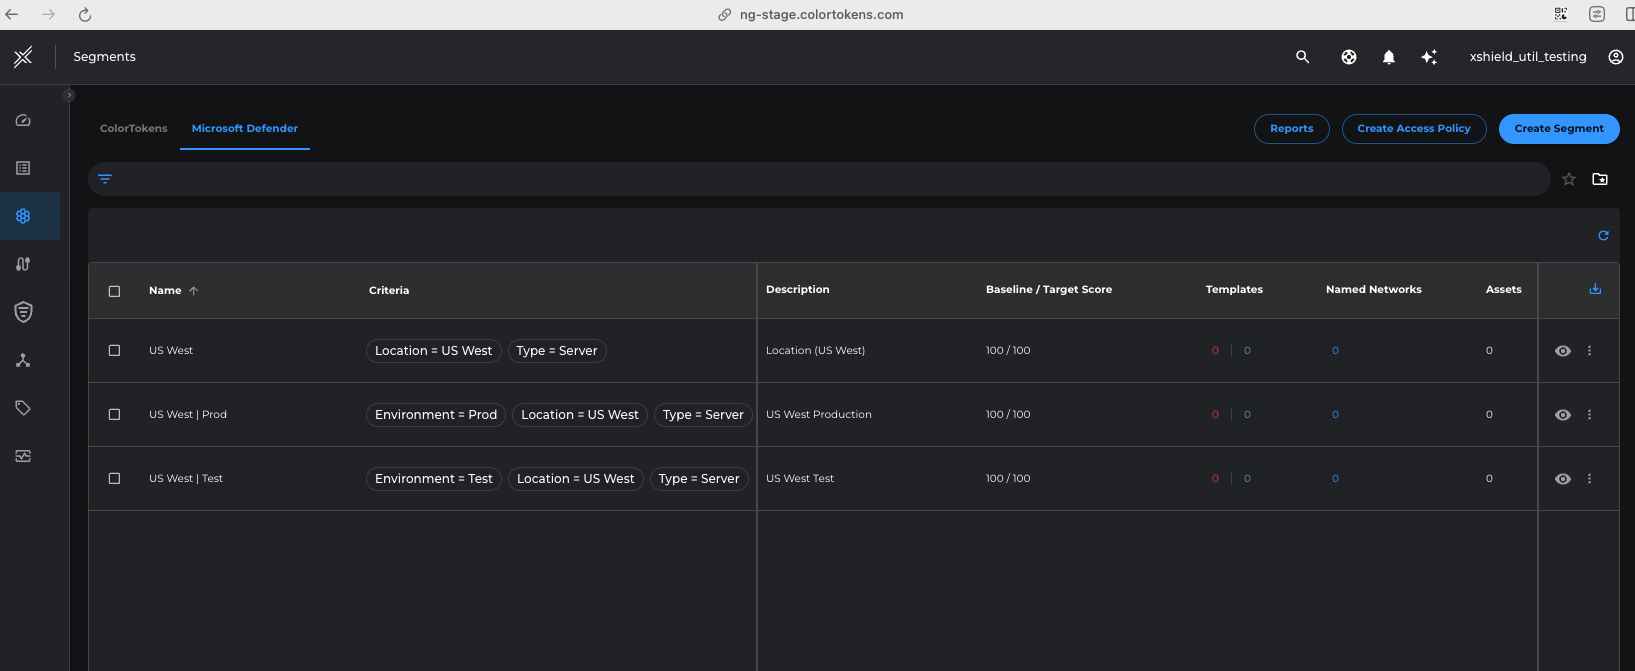Click the Create Access Policy button

coord(1413,129)
